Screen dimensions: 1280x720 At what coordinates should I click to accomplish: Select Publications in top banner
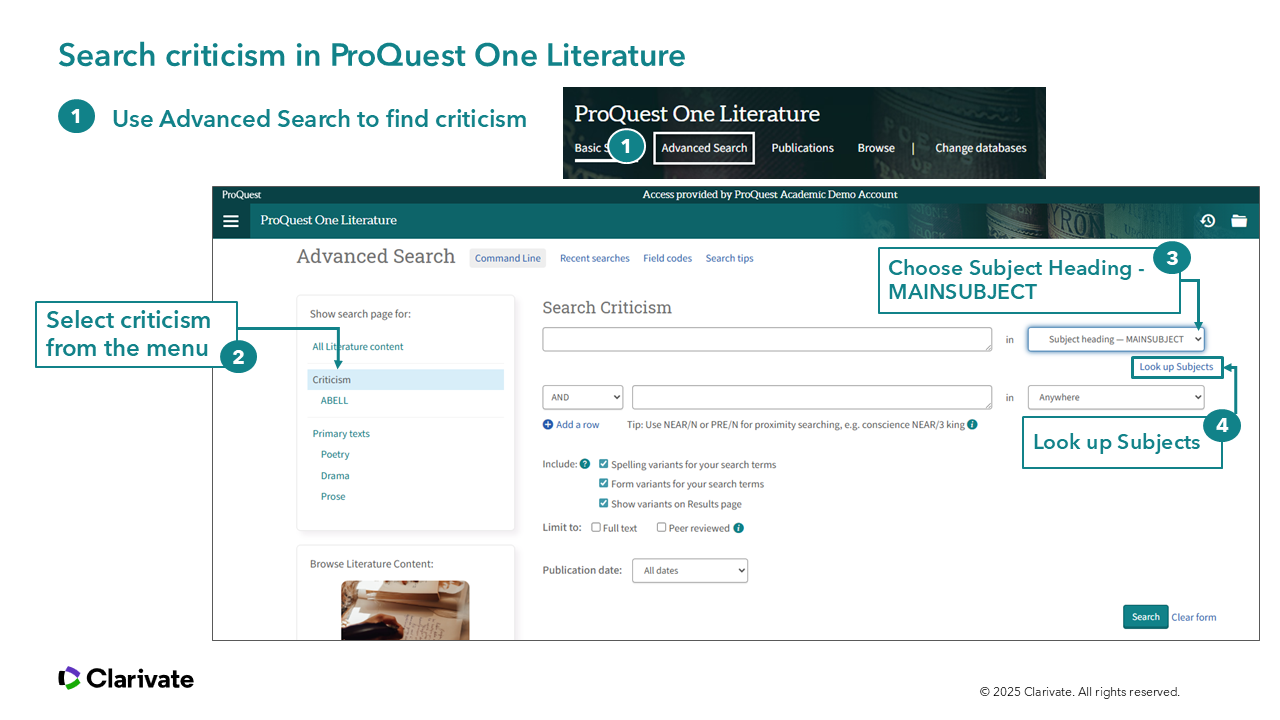click(x=802, y=148)
